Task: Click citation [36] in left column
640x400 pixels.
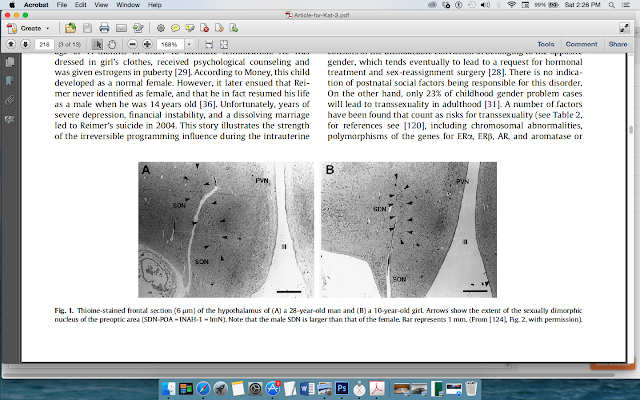Action: pyautogui.click(x=207, y=104)
